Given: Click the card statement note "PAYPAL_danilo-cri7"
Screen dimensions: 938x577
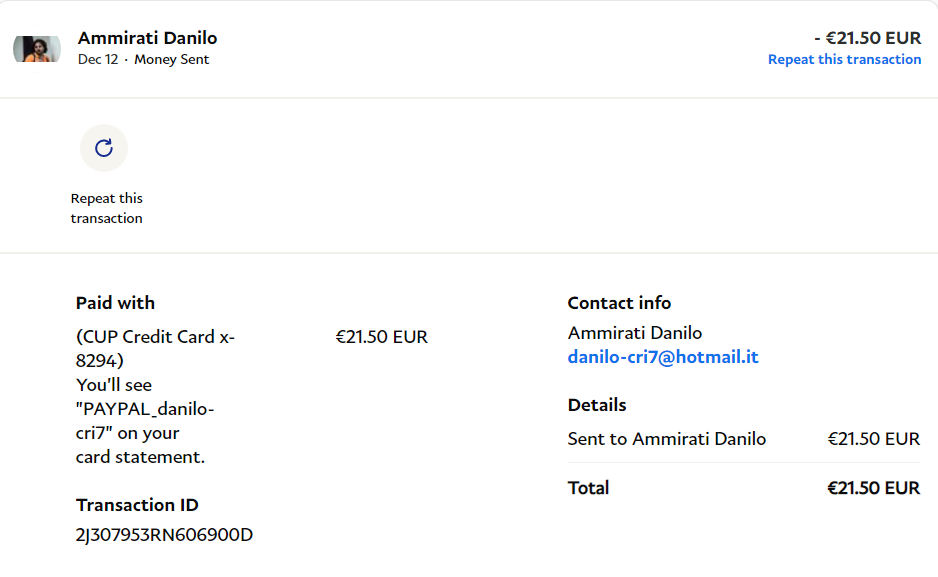Looking at the screenshot, I should [x=145, y=420].
